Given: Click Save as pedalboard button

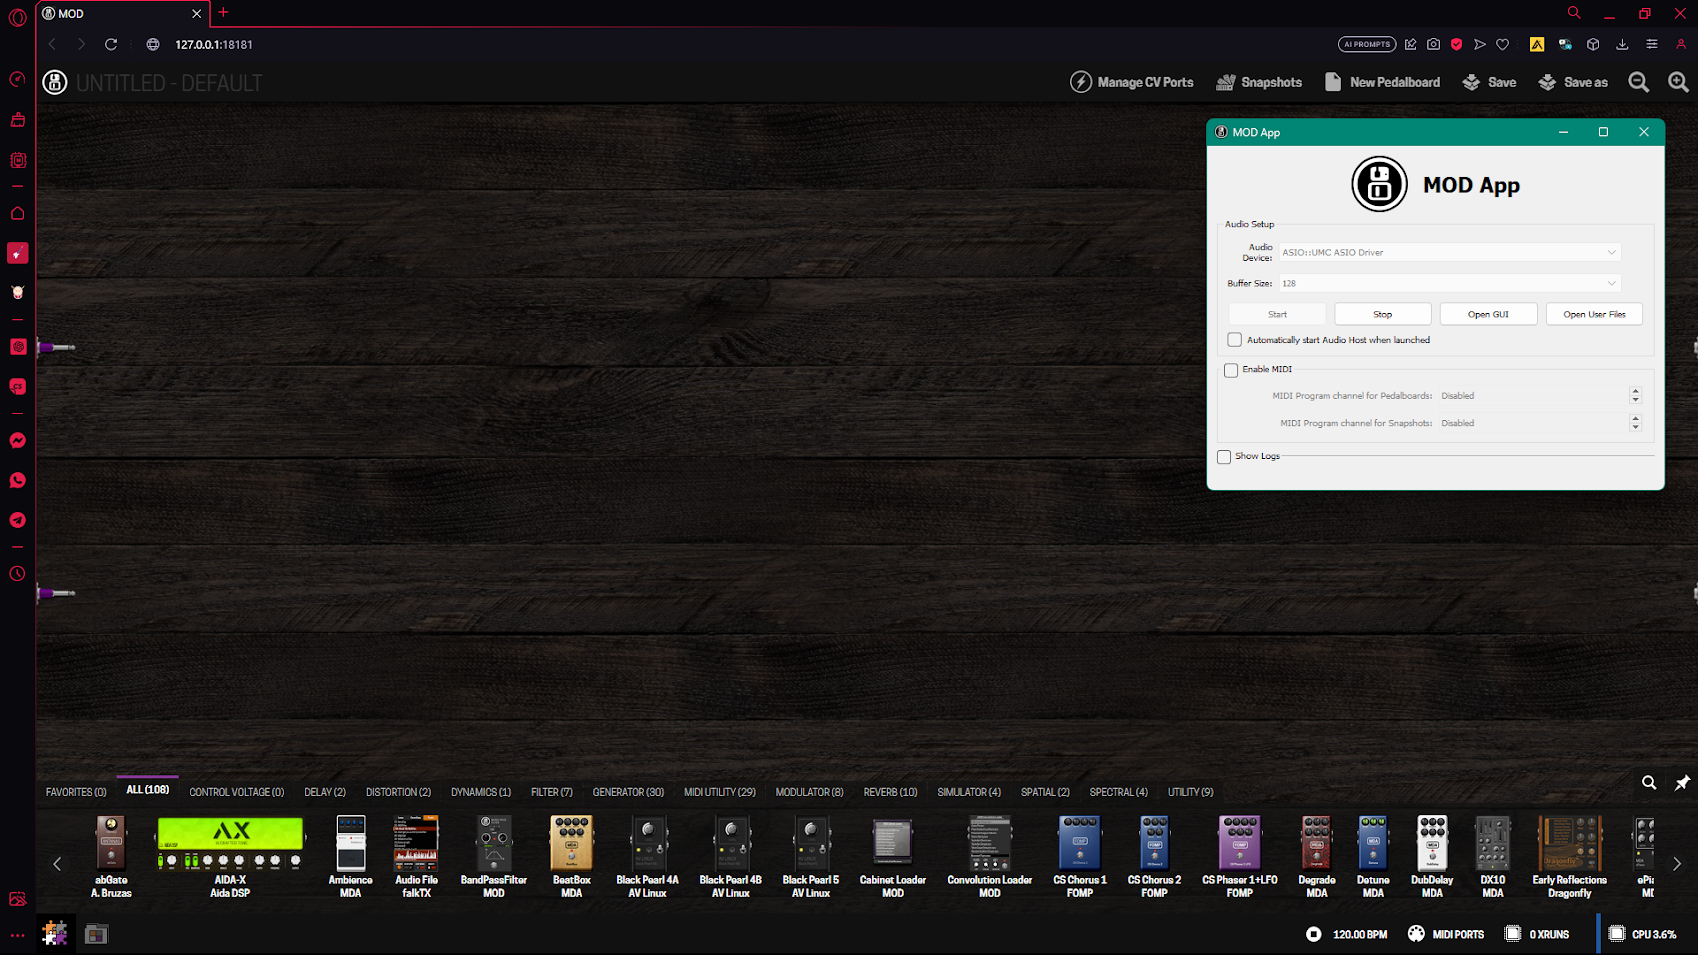Looking at the screenshot, I should 1573,82.
